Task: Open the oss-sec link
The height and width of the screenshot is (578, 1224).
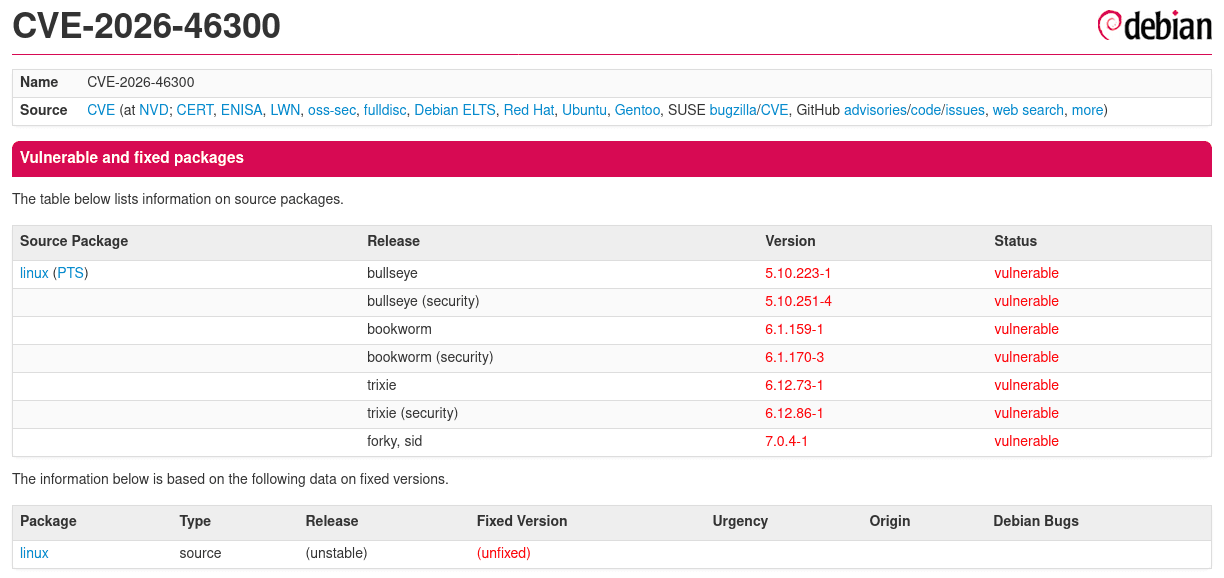Action: (332, 110)
